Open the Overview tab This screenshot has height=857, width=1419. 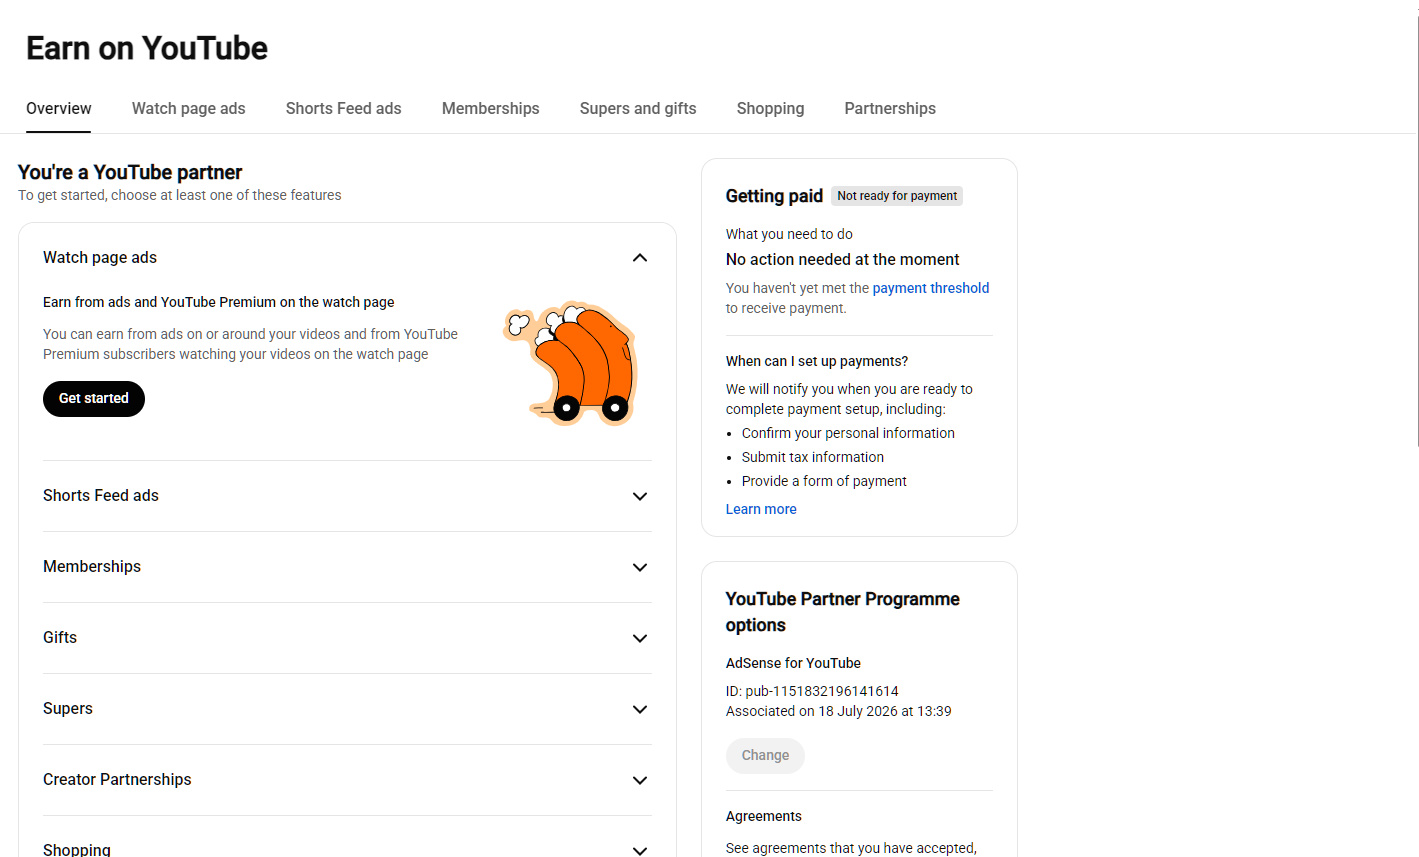59,108
